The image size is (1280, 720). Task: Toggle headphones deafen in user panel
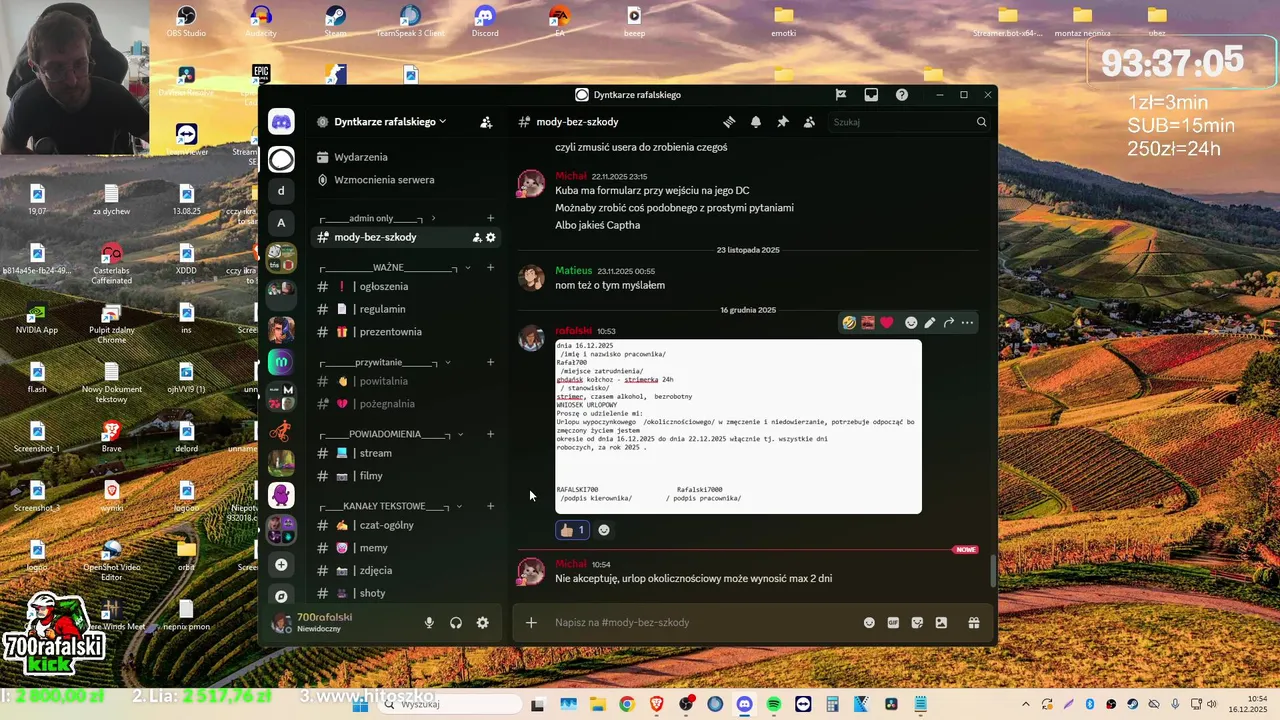[456, 623]
